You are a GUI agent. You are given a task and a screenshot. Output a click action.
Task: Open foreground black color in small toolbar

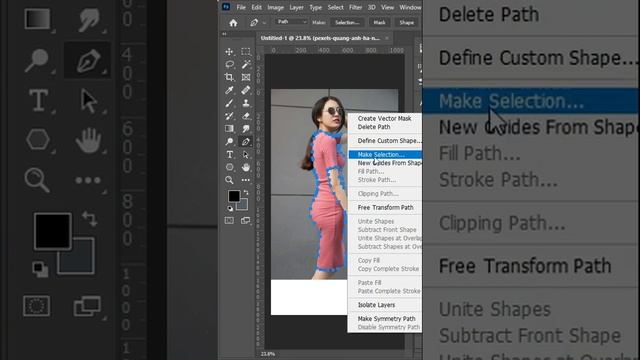click(x=234, y=196)
